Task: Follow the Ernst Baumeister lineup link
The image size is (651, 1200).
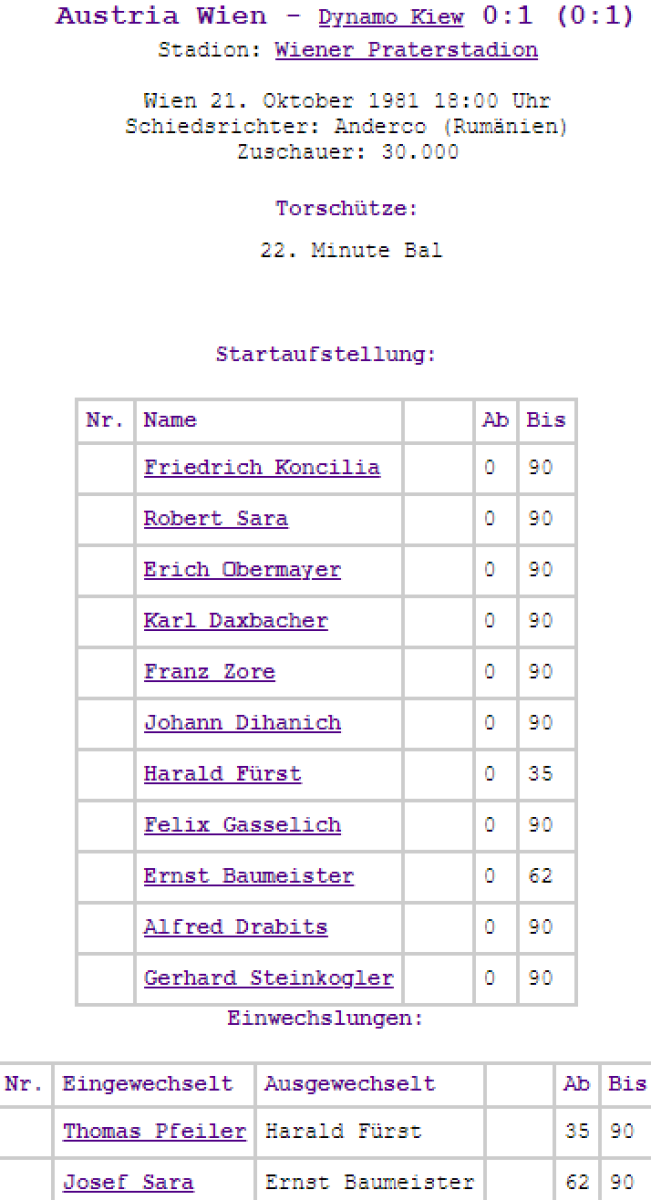Action: coord(248,875)
